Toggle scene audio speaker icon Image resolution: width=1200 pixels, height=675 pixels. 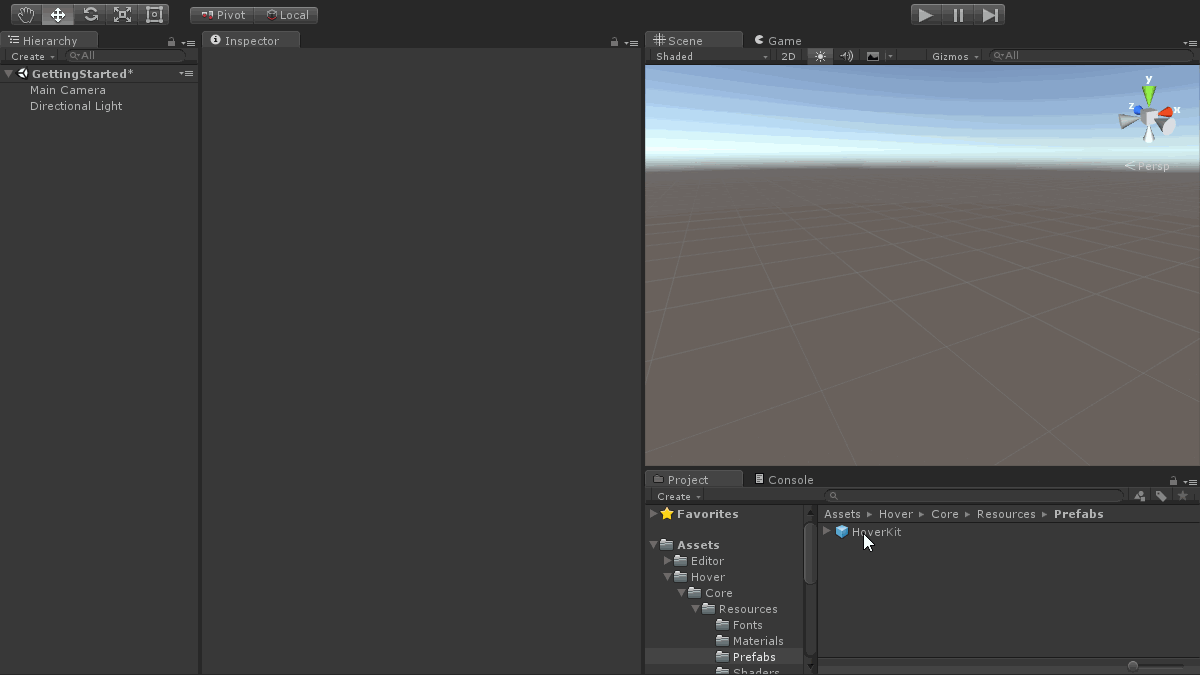coord(846,57)
